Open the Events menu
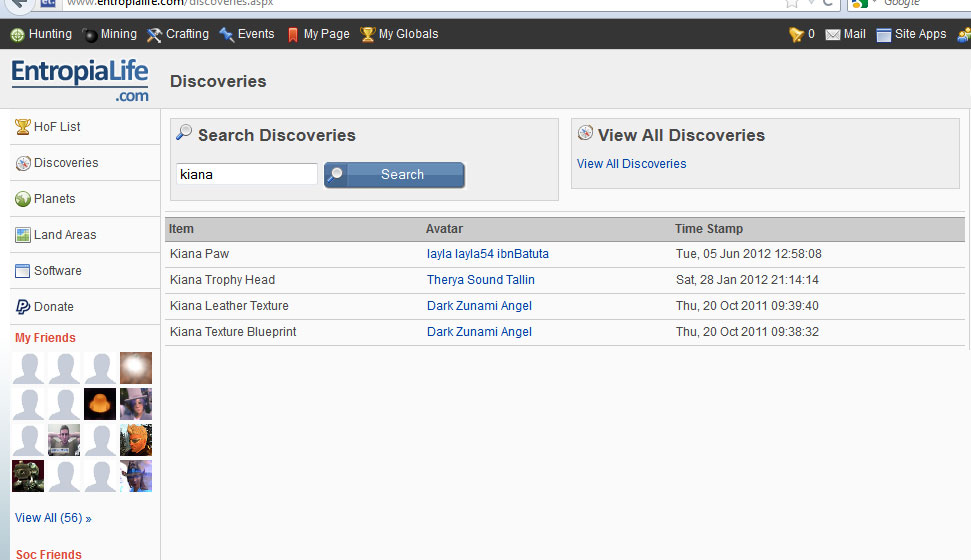Viewport: 971px width, 560px height. point(256,34)
